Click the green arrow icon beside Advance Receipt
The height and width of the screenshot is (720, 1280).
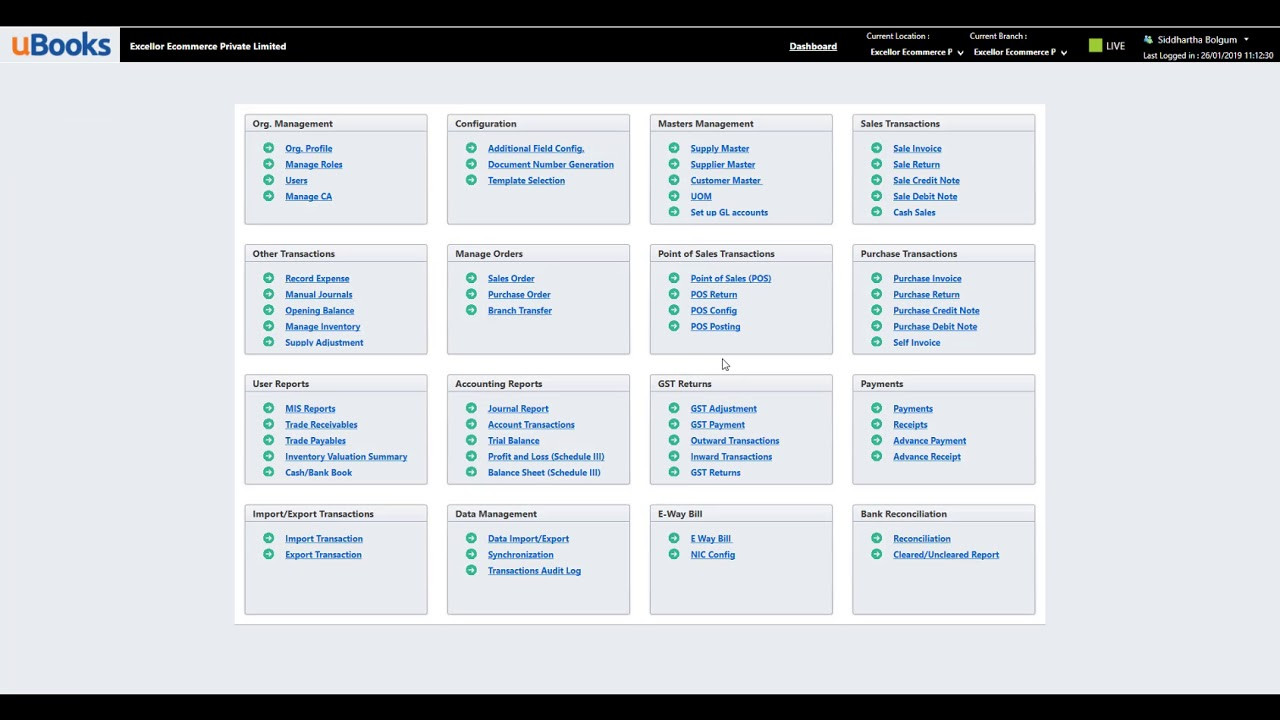[877, 456]
